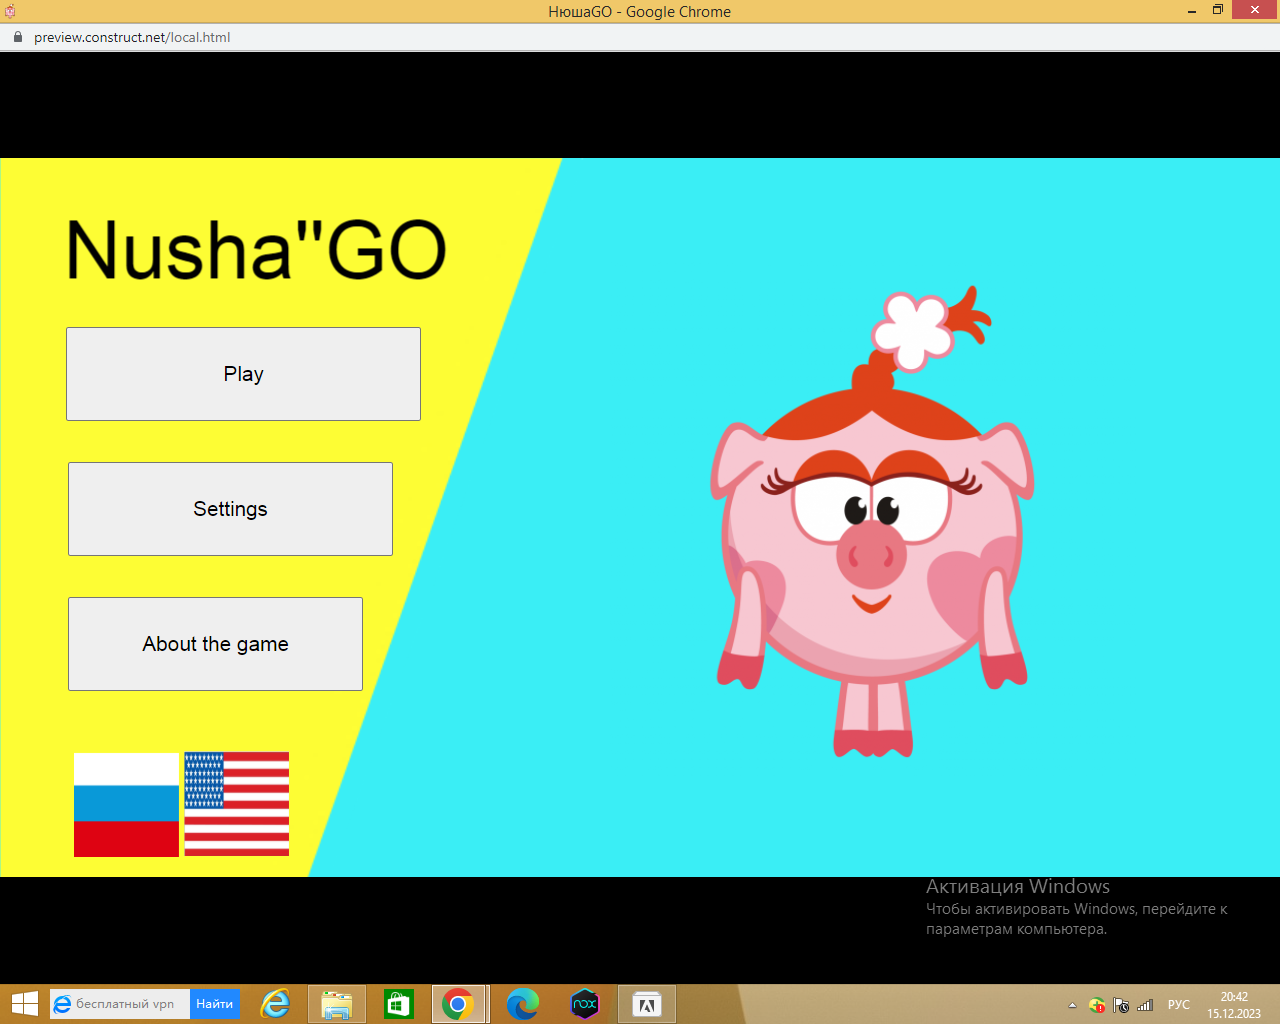Screen dimensions: 1280x1024
Task: Restore down the Chrome window
Action: pyautogui.click(x=1218, y=10)
